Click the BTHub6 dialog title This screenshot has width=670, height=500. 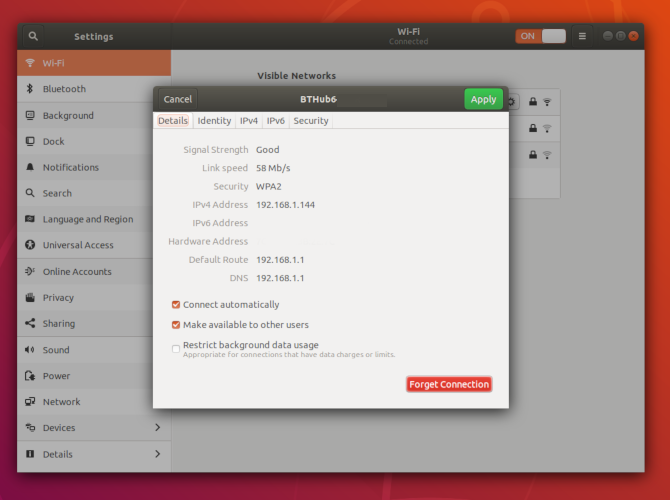318,99
